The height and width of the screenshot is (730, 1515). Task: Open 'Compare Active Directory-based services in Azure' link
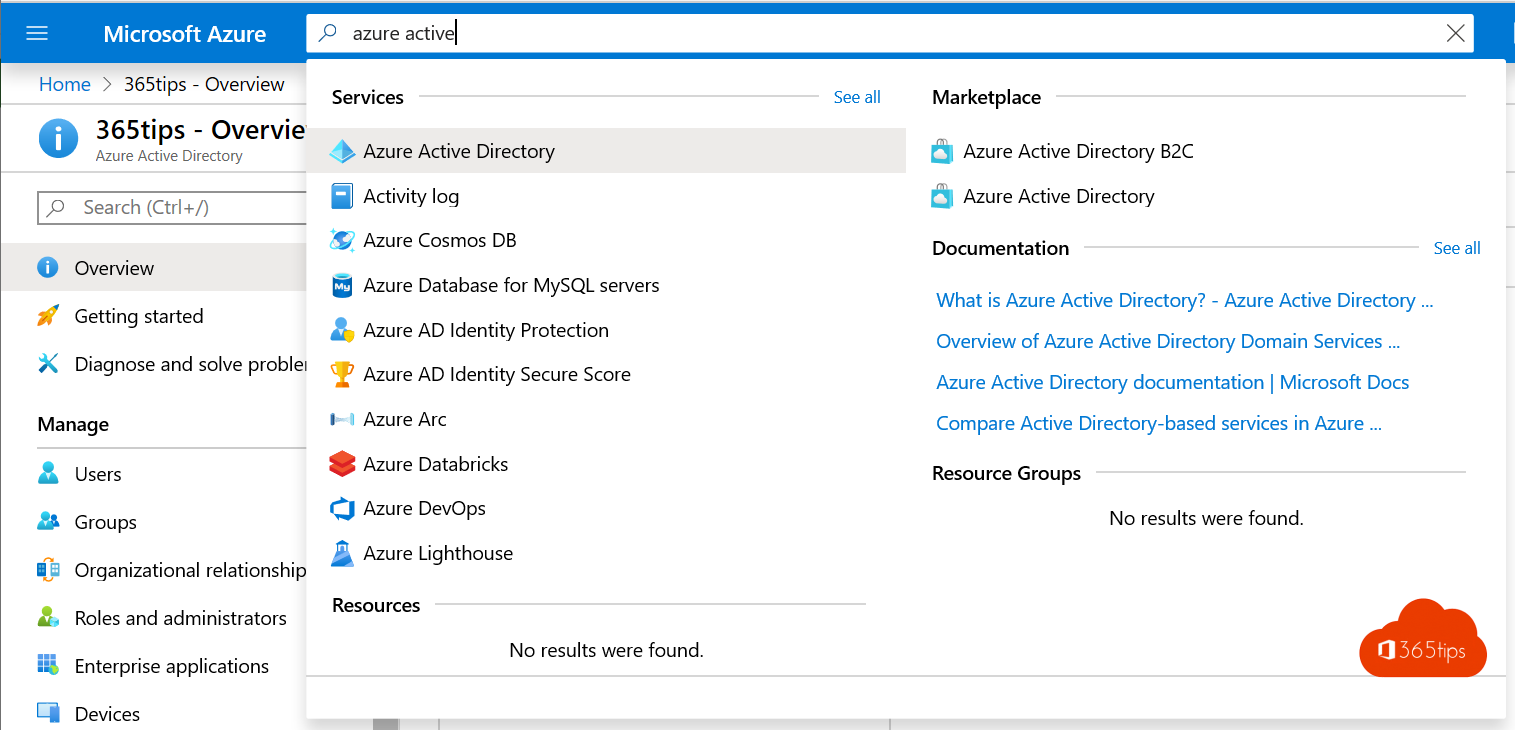pos(1159,423)
